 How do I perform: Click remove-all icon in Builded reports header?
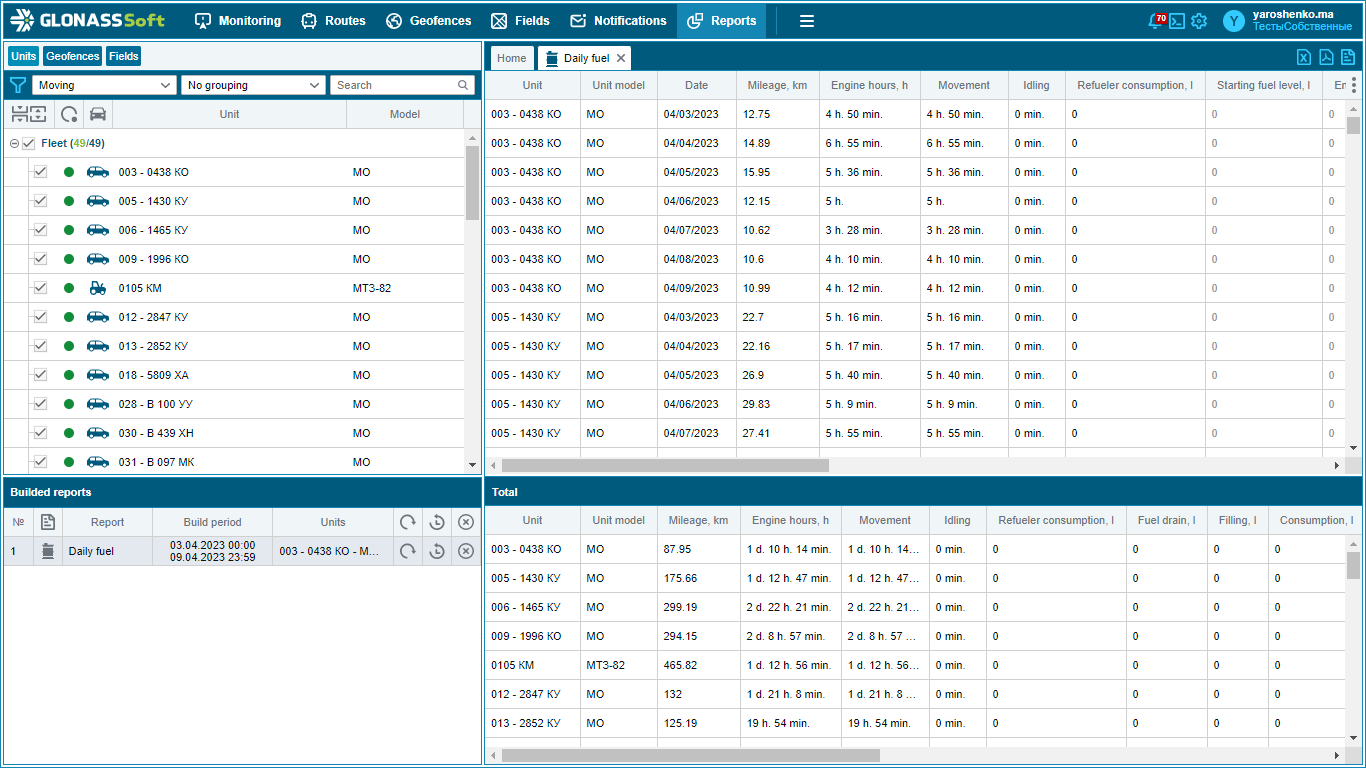pyautogui.click(x=465, y=522)
